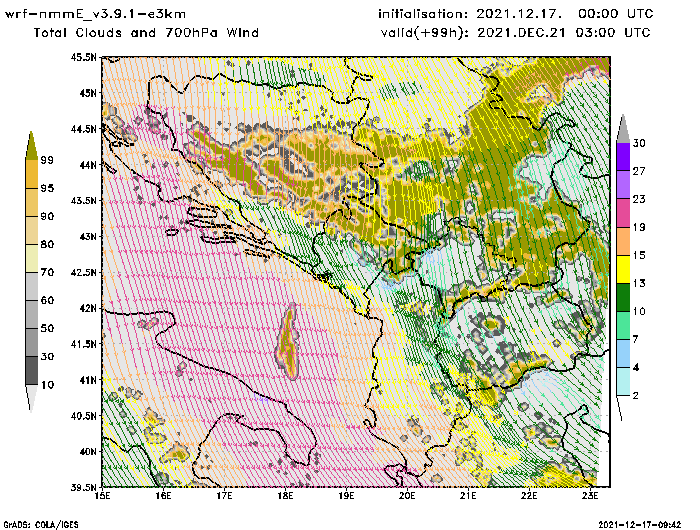The height and width of the screenshot is (530, 700).
Task: Click the '44N' latitude axis label
Action: [x=88, y=165]
